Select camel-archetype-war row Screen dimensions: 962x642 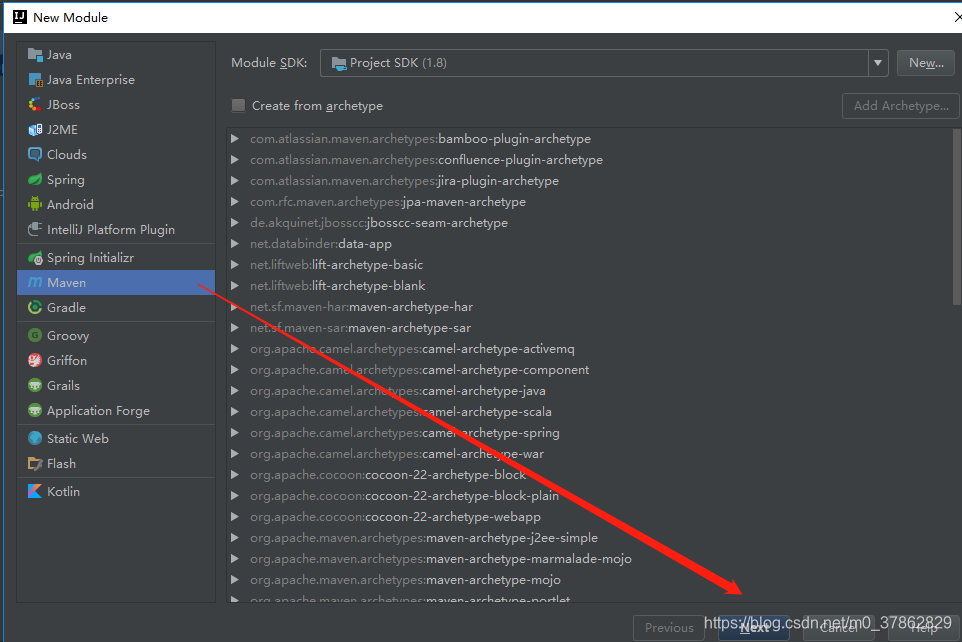coord(589,454)
